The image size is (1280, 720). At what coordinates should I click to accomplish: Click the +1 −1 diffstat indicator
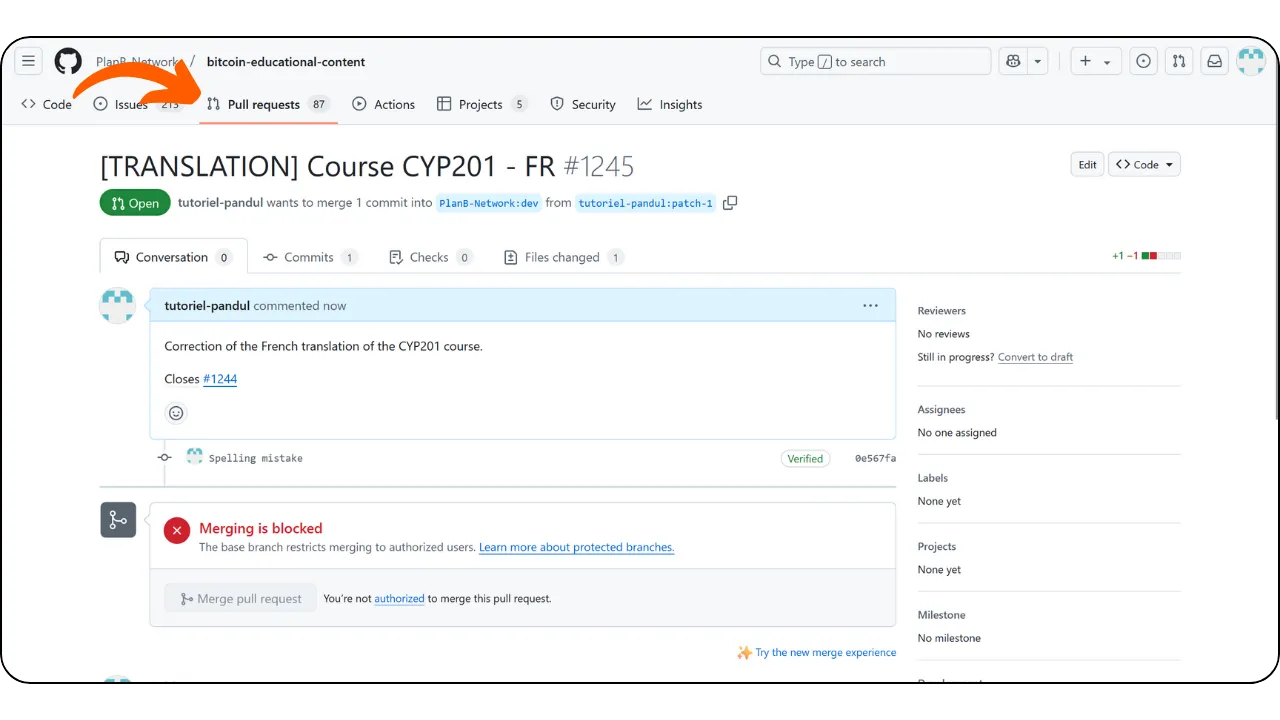(1146, 256)
